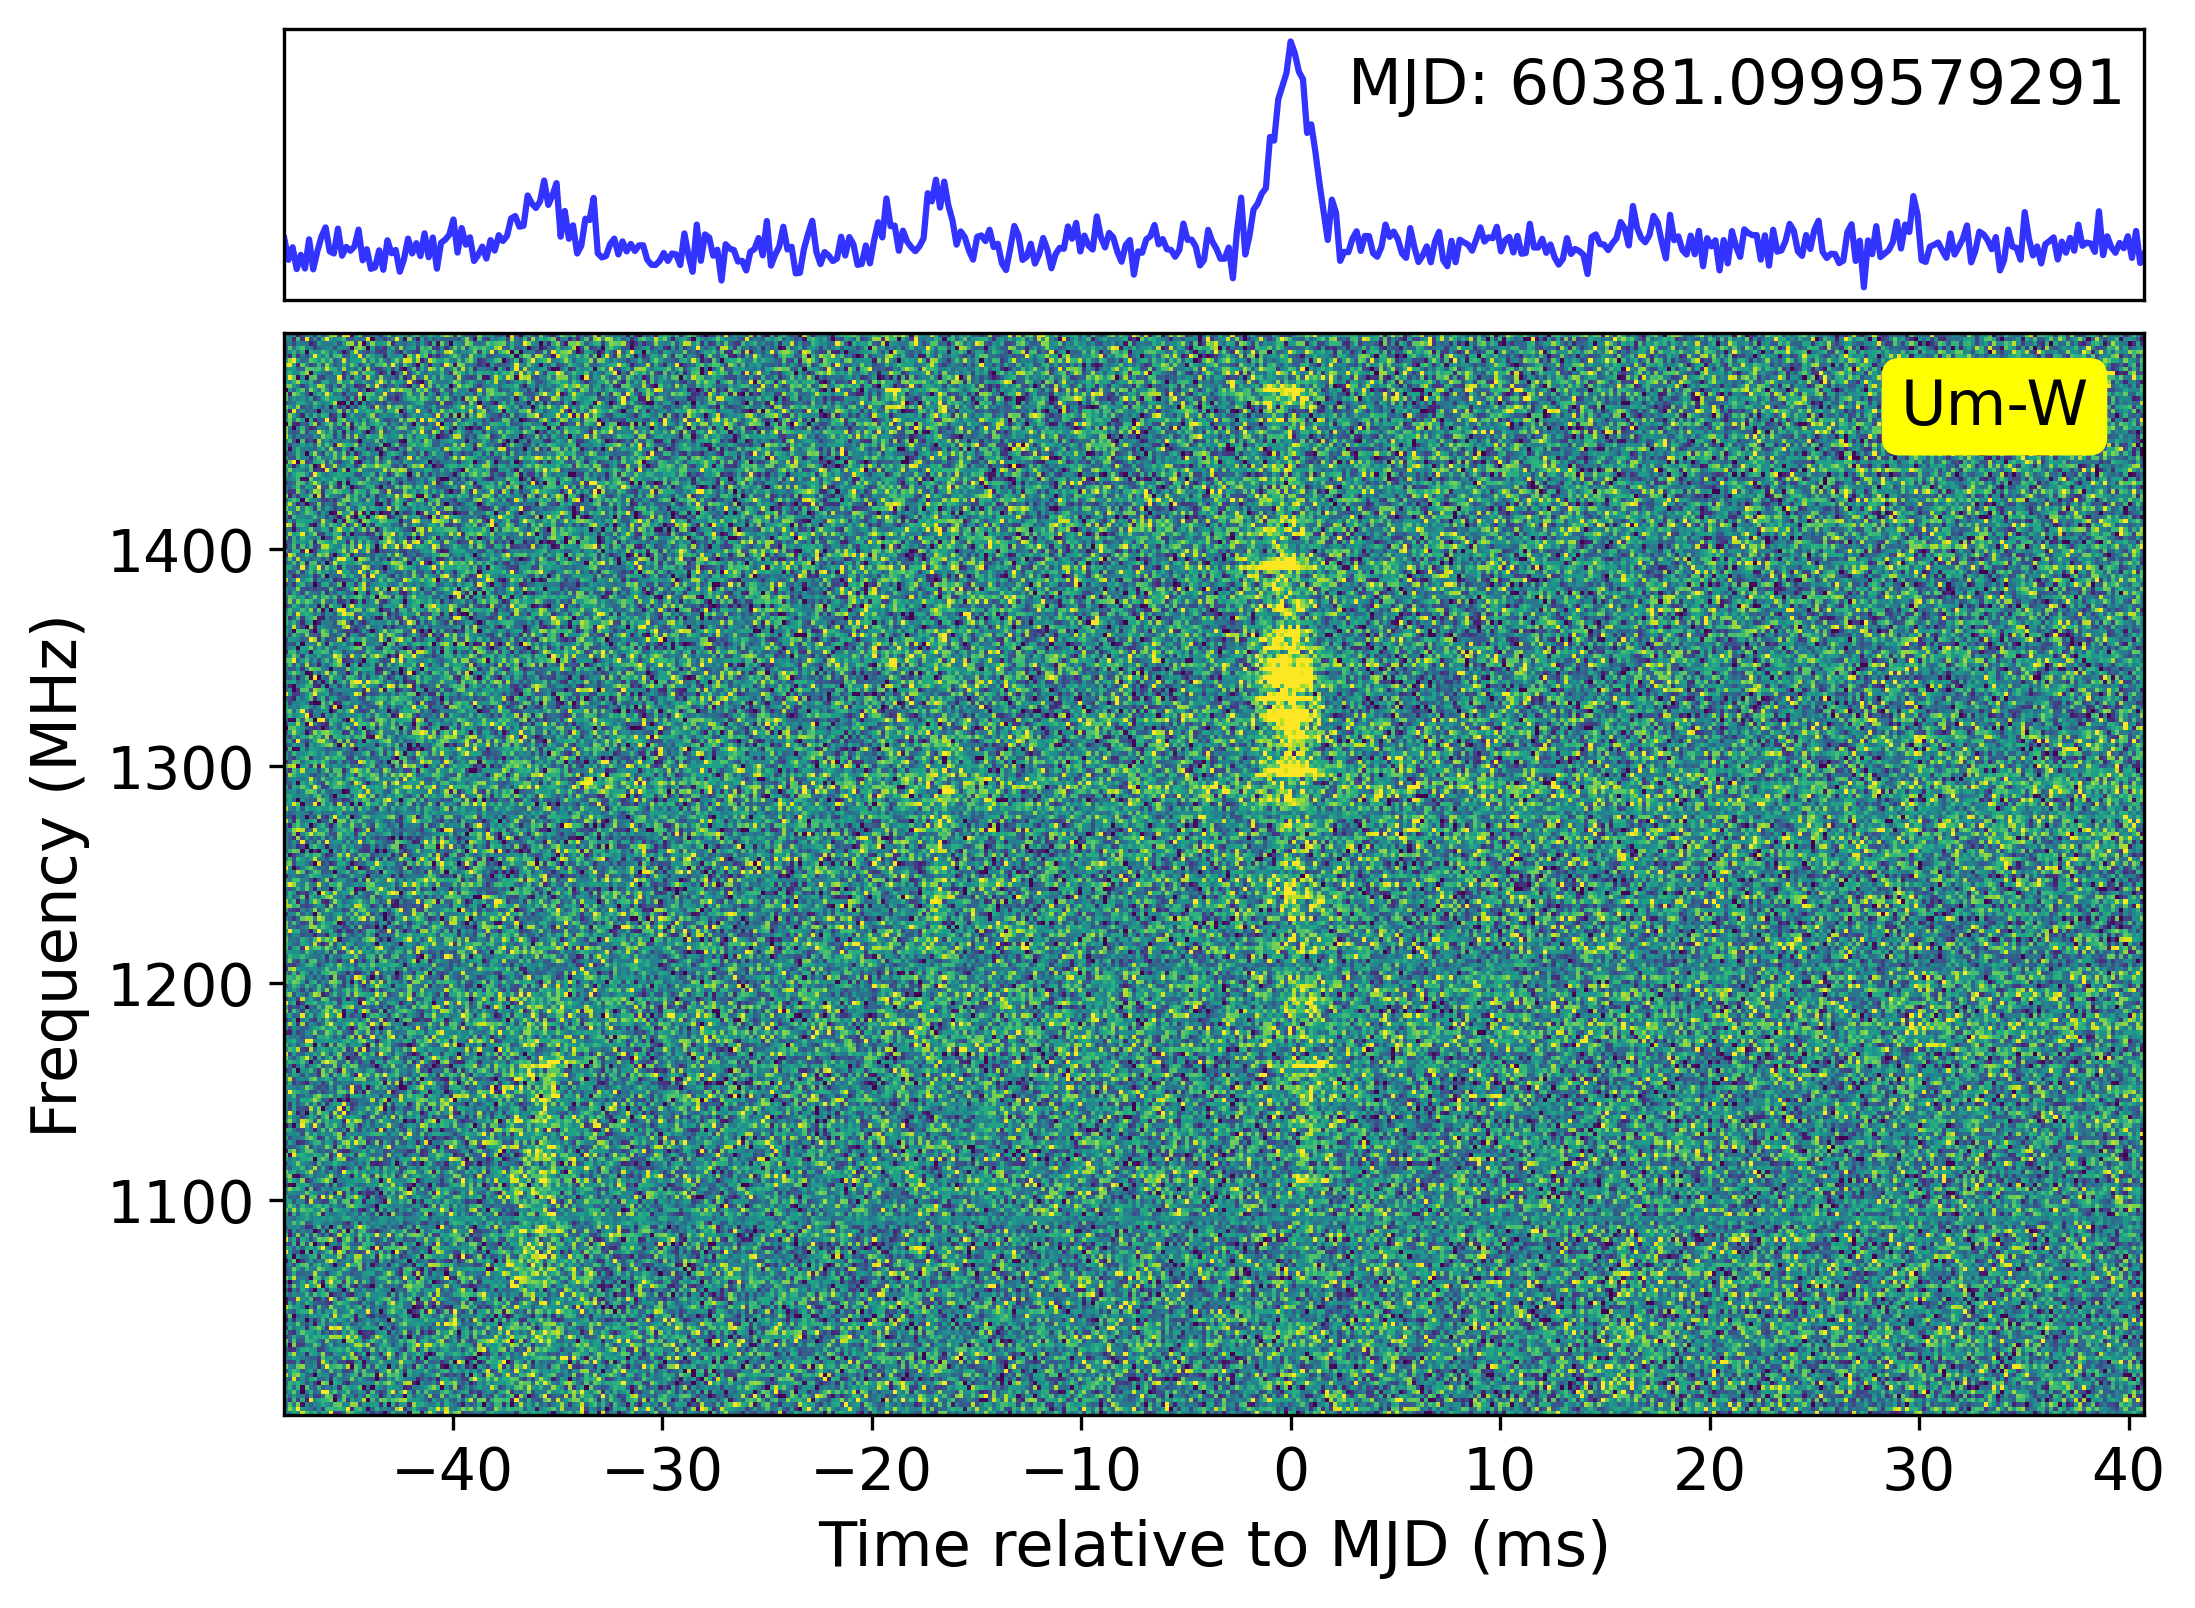Click the 30 time tick label

point(1919,1470)
